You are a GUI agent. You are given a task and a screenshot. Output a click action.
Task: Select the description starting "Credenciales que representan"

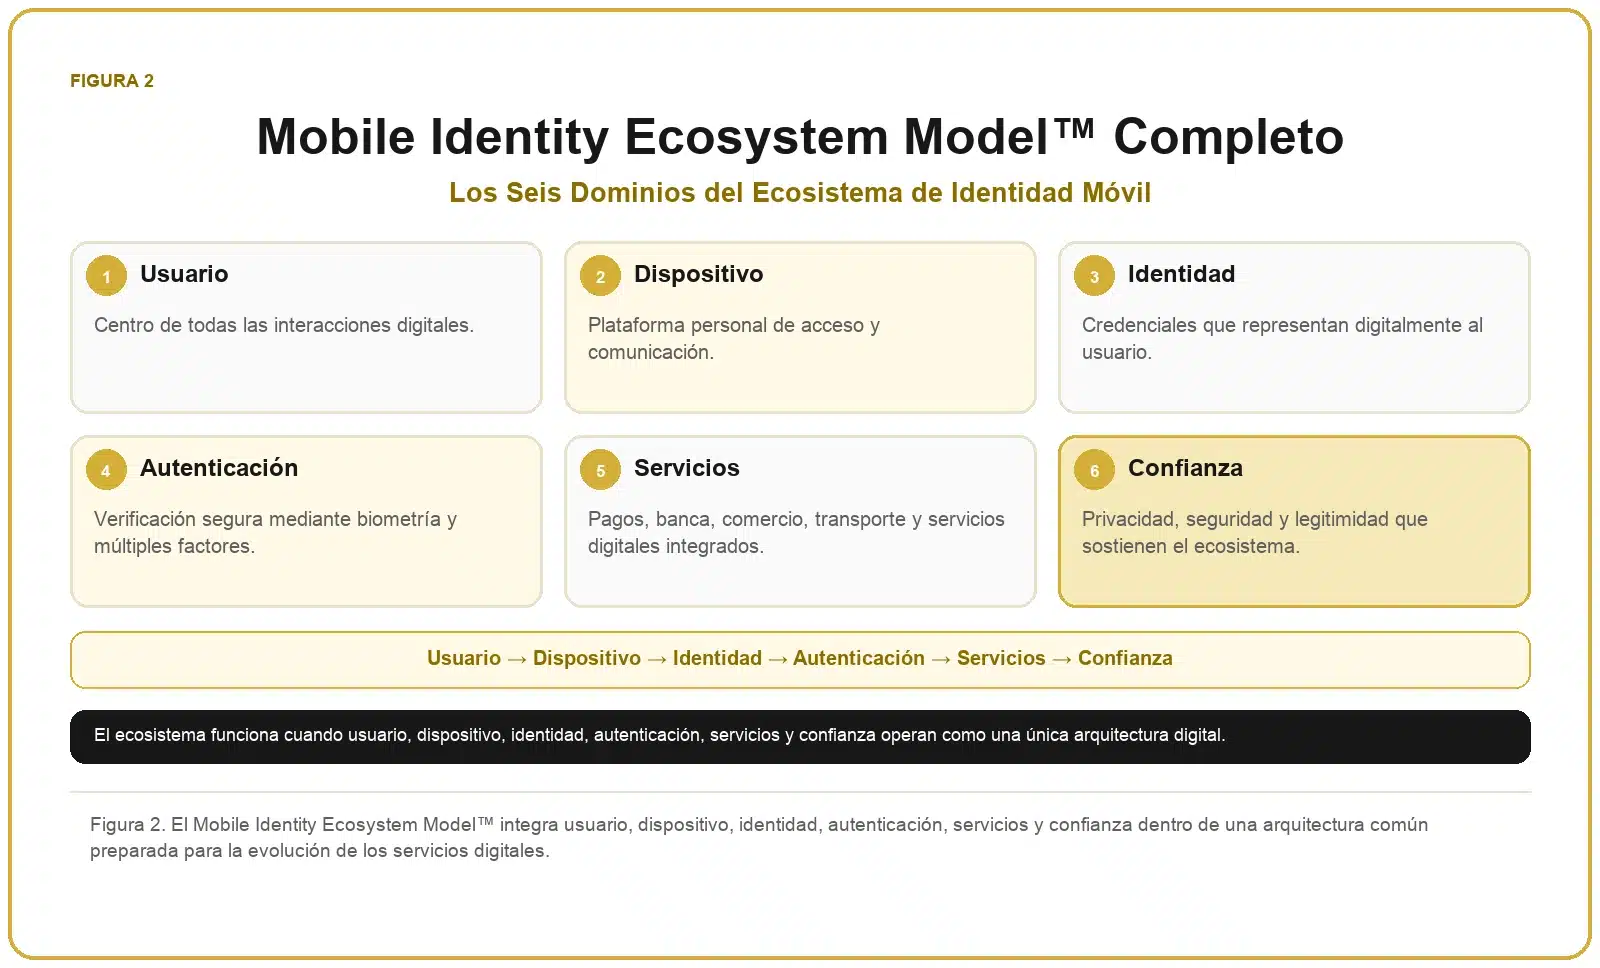tap(1282, 338)
